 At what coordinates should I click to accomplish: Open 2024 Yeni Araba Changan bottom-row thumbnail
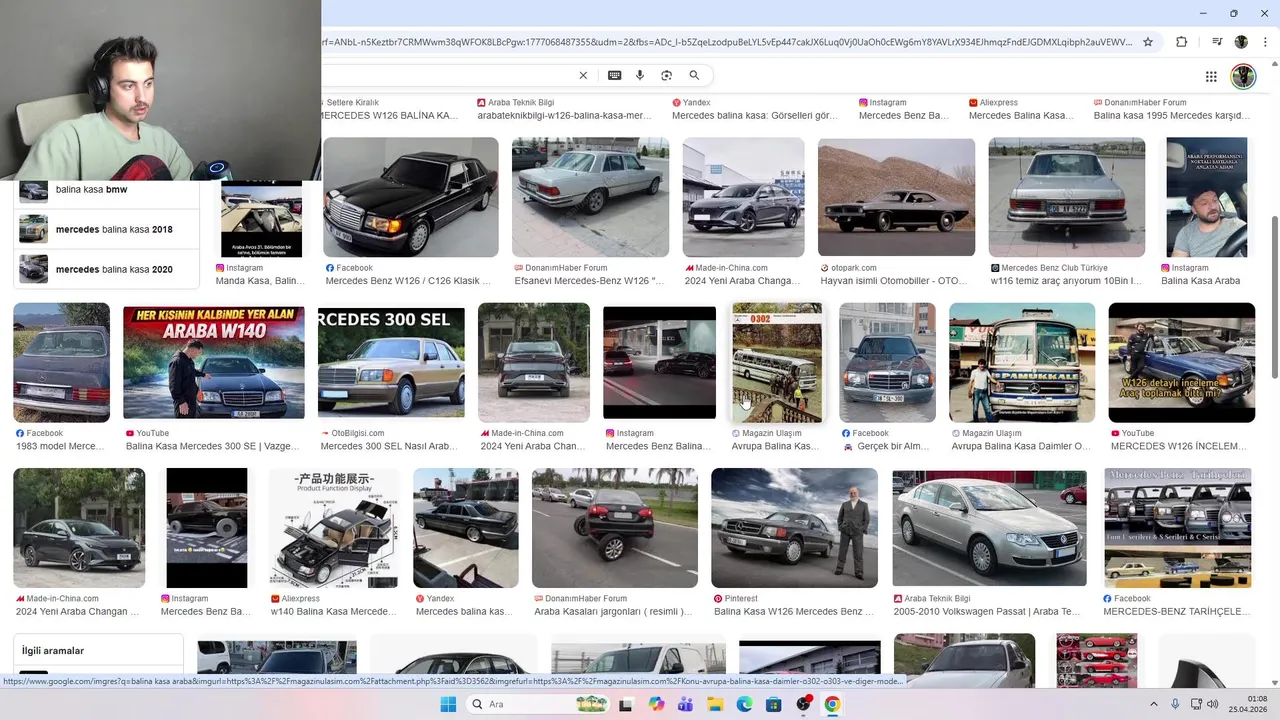[79, 527]
